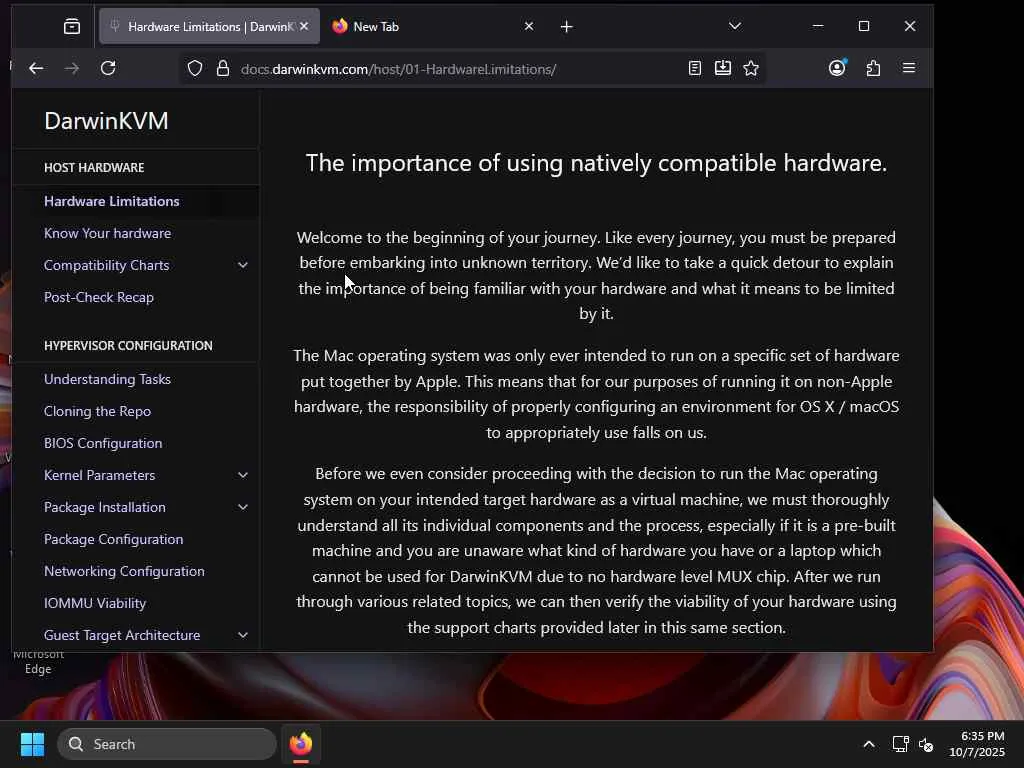The image size is (1024, 768).
Task: Expand the Guest Target Architecture chevron
Action: 243,635
